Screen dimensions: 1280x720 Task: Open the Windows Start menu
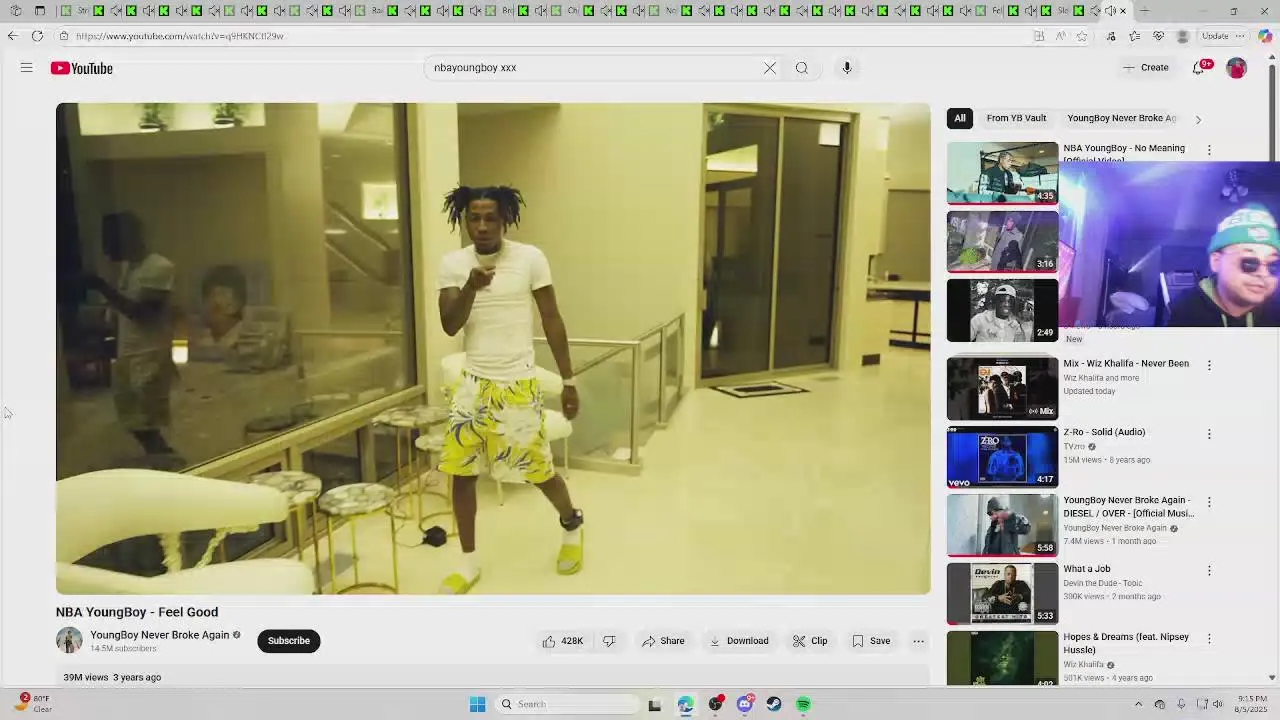pos(477,704)
